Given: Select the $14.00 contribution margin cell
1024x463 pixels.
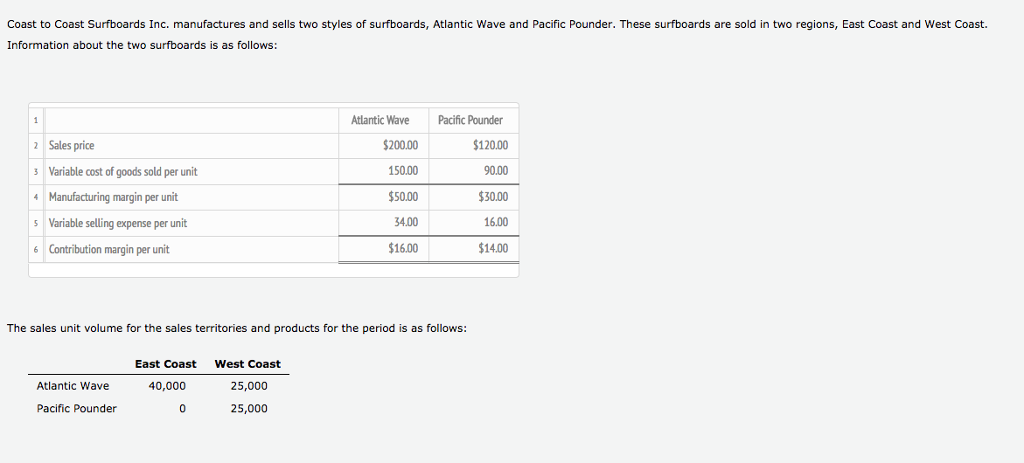Looking at the screenshot, I should pos(493,249).
